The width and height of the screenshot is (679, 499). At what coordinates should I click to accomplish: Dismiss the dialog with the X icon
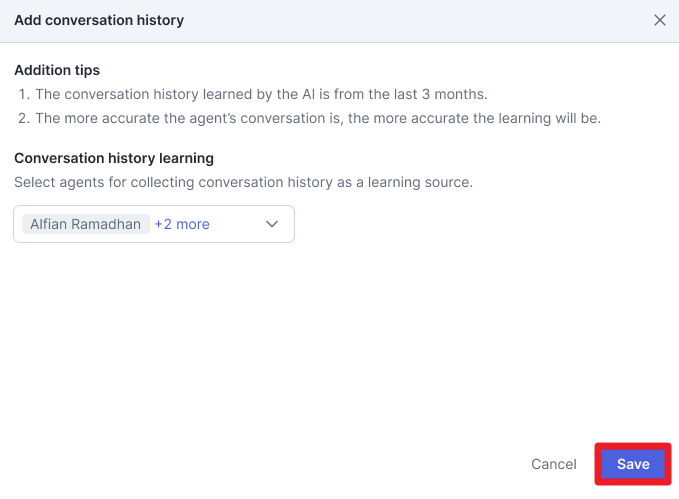[x=660, y=20]
